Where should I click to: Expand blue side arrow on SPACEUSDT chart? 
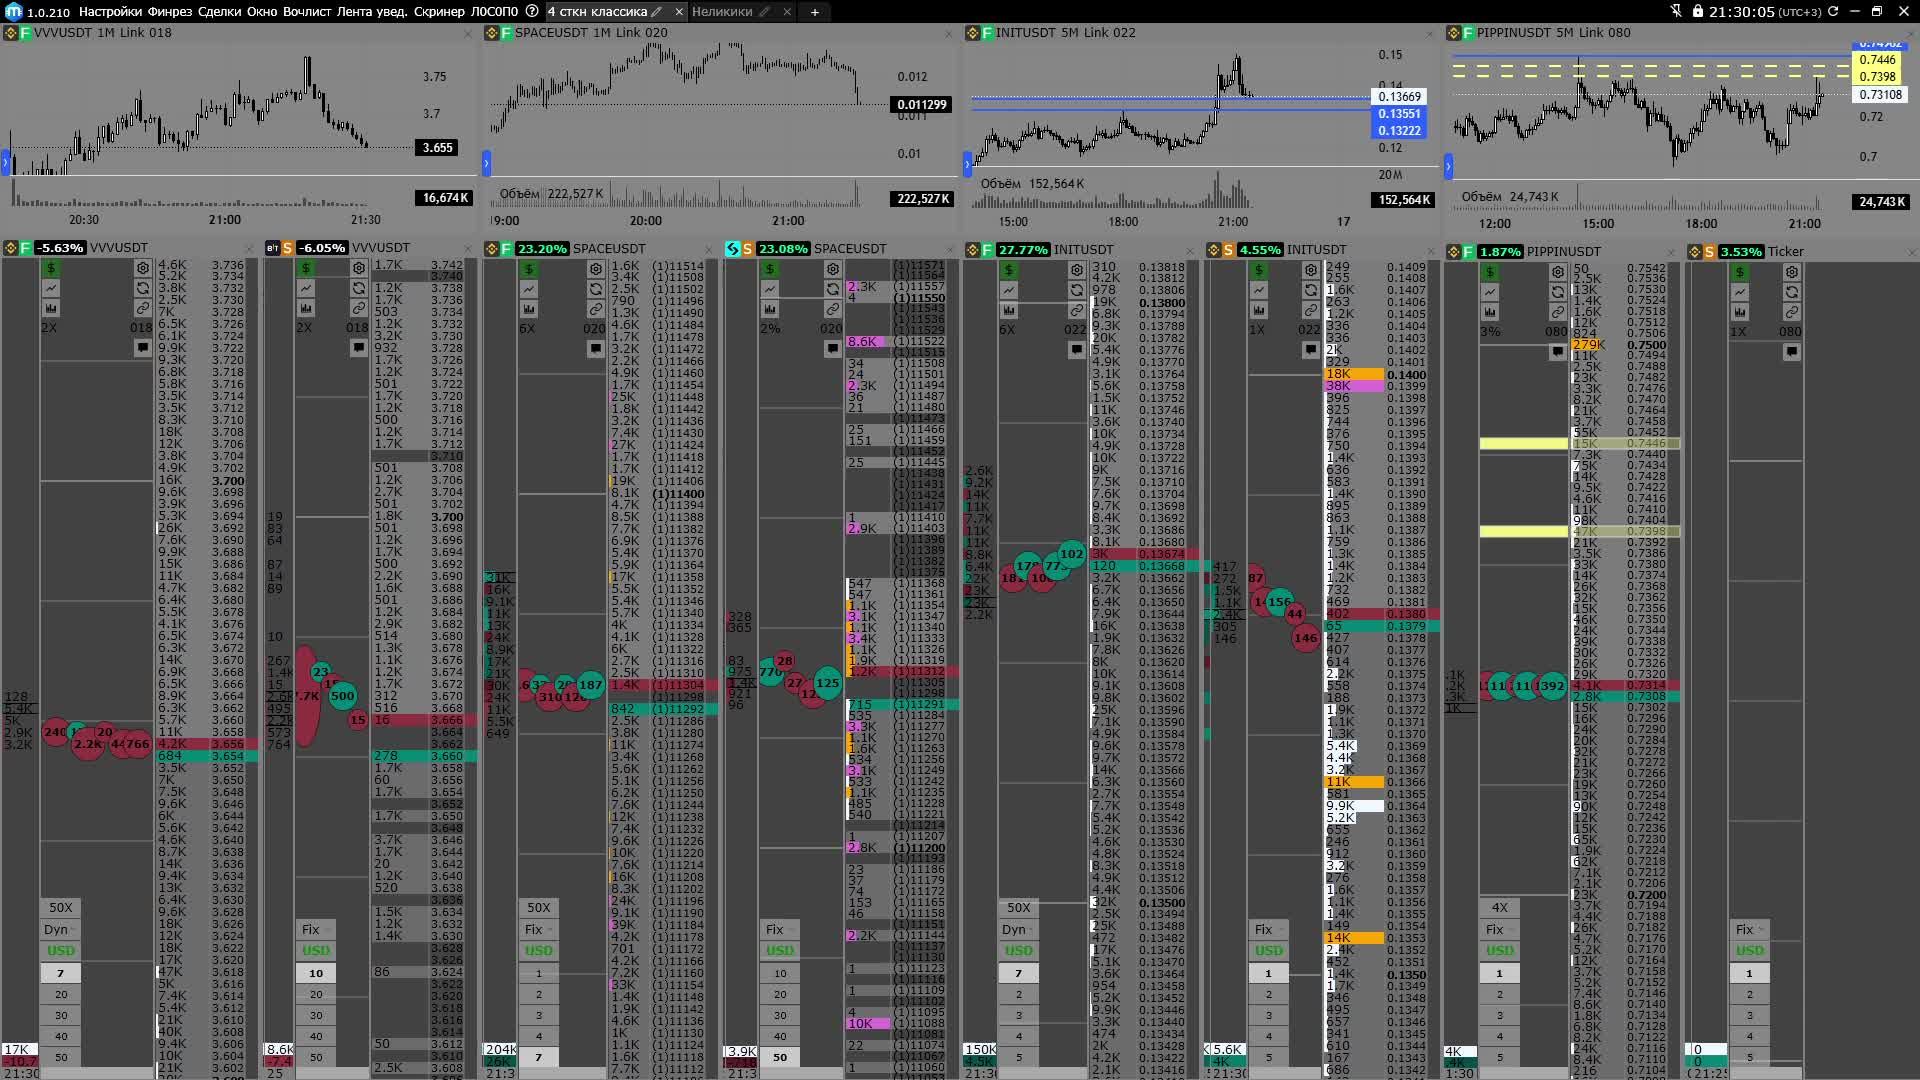pyautogui.click(x=487, y=163)
